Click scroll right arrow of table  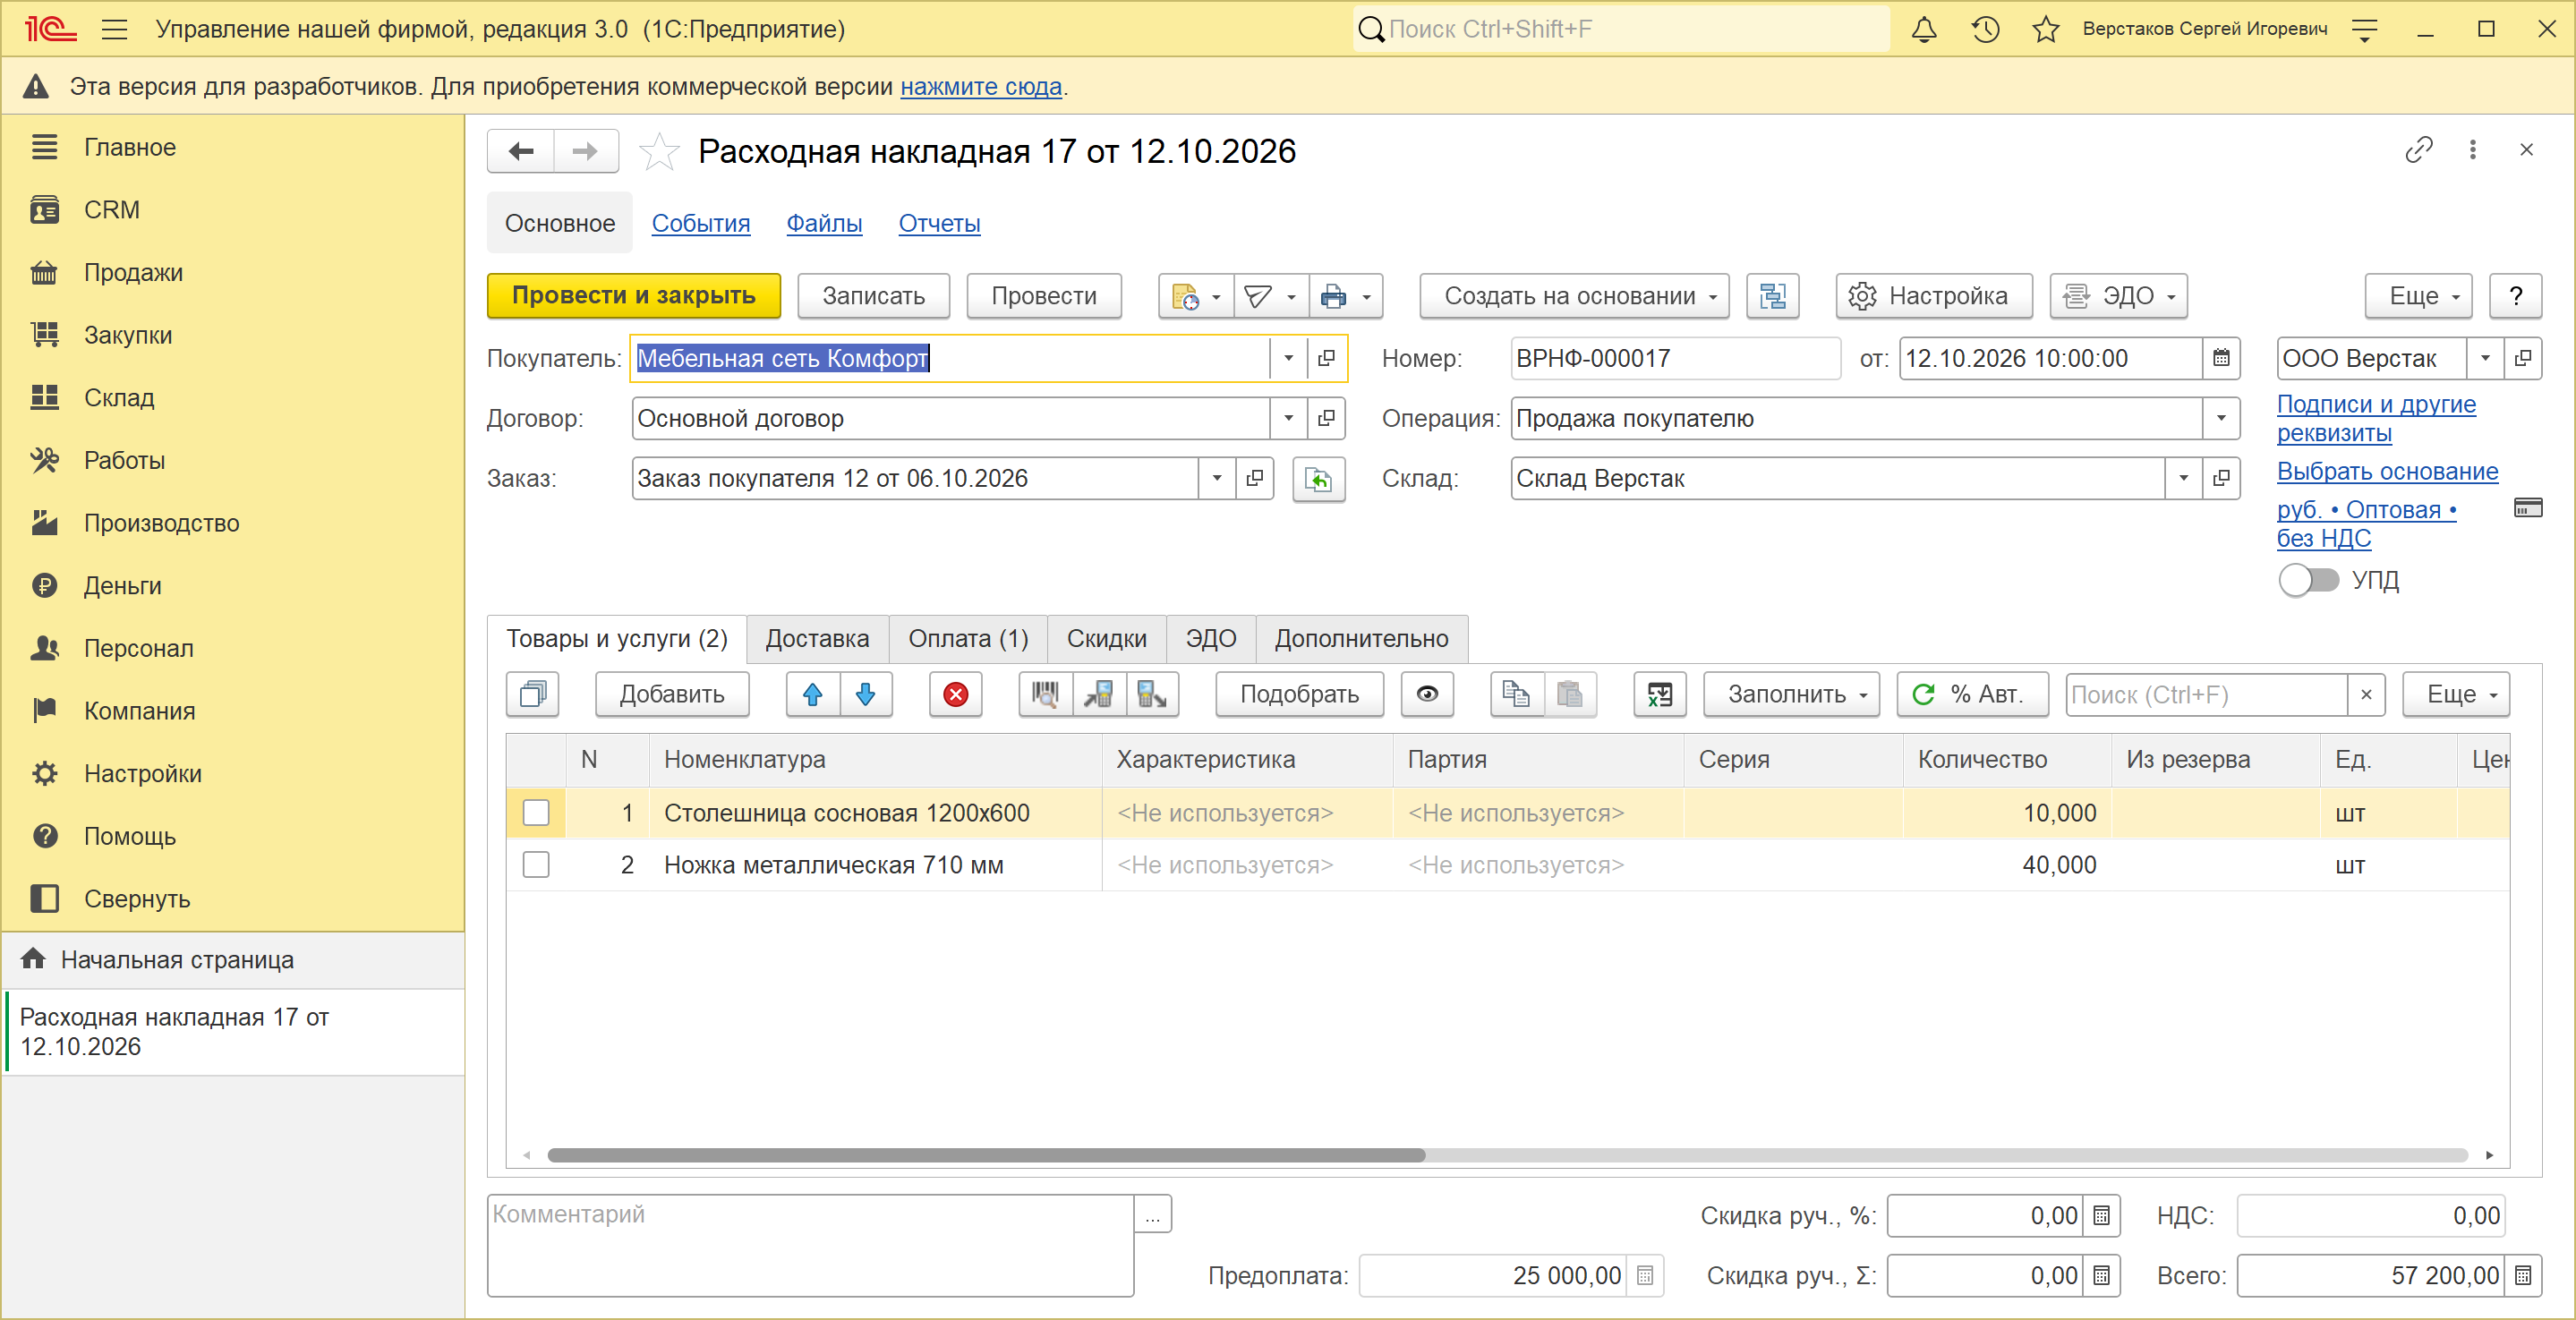(x=2489, y=1155)
